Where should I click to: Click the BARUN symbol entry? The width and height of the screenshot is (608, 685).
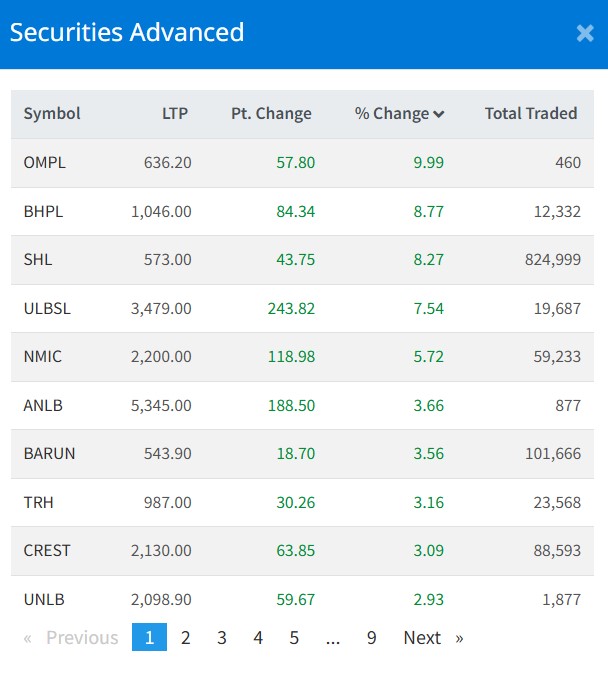click(49, 454)
